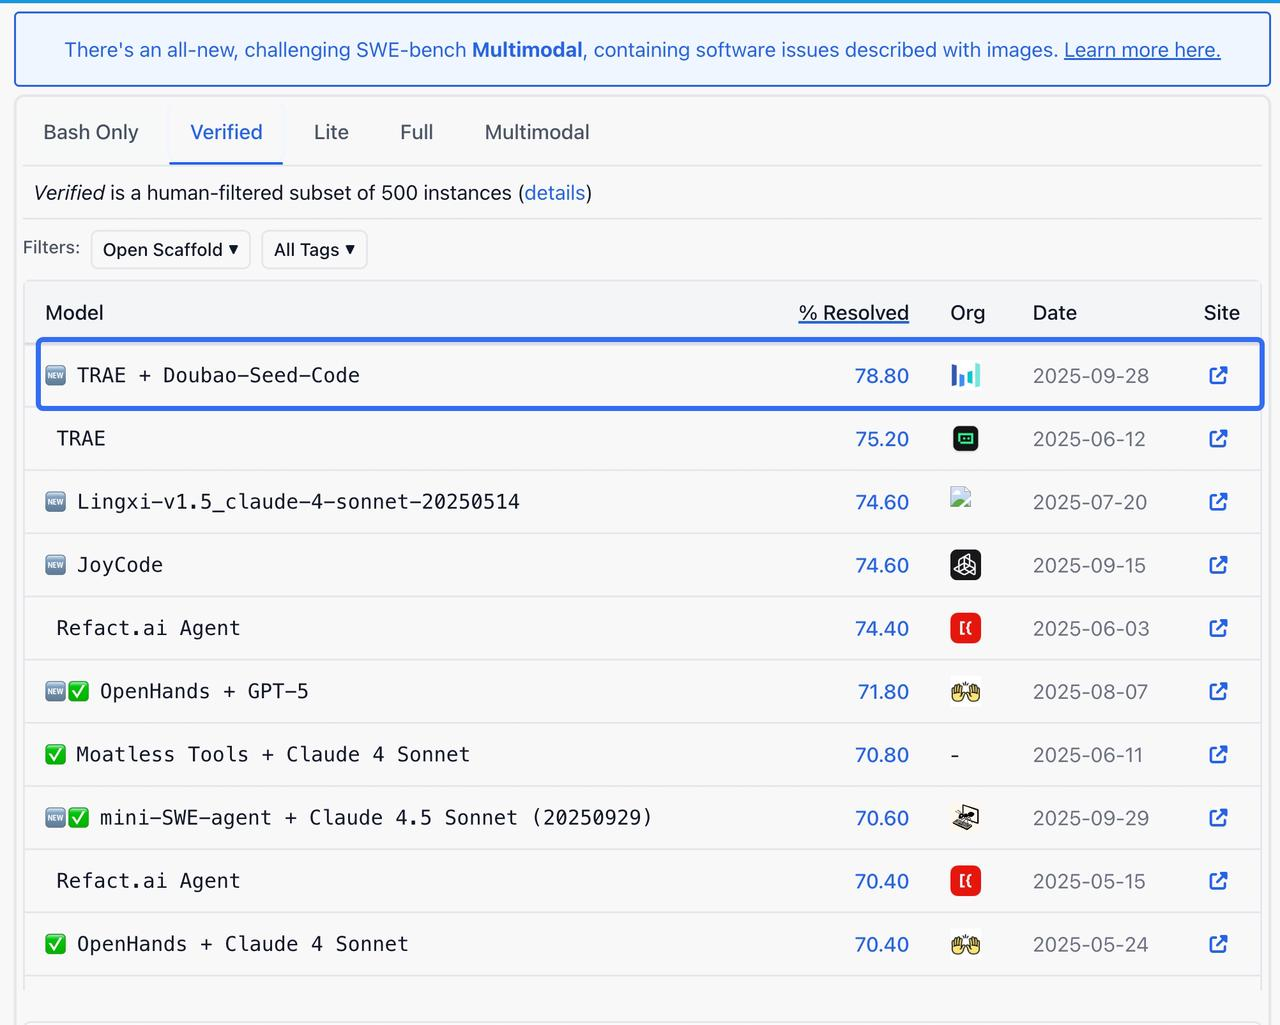Open the site link for Moatless Tools entry
Screen dimensions: 1280x1025
1218,755
